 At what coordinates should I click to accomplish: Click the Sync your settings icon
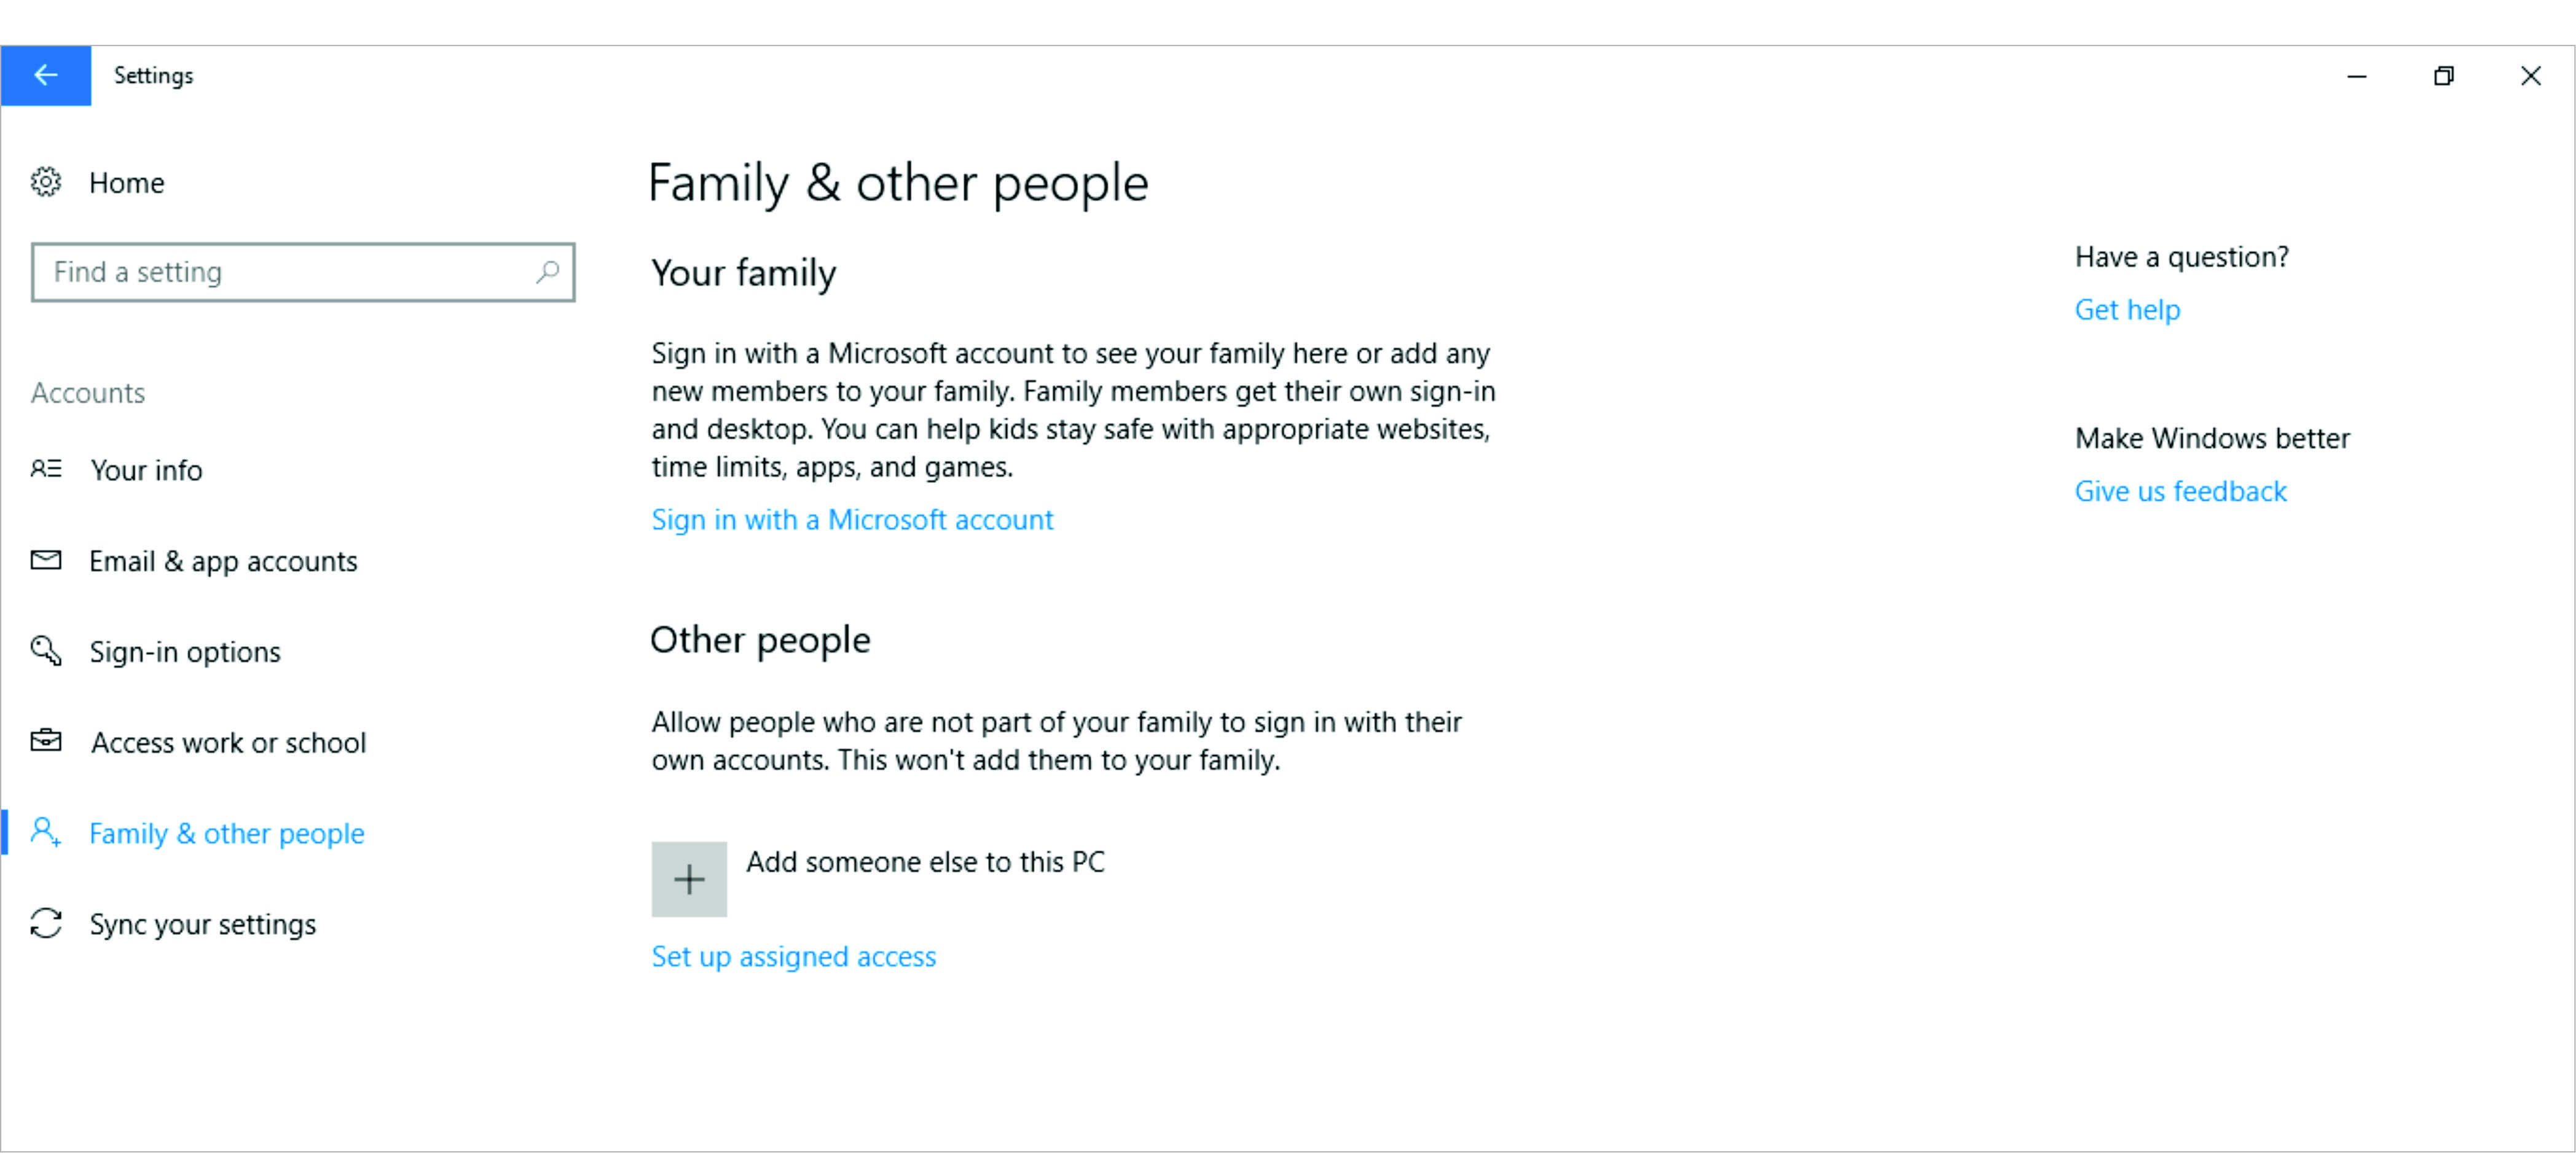46,923
